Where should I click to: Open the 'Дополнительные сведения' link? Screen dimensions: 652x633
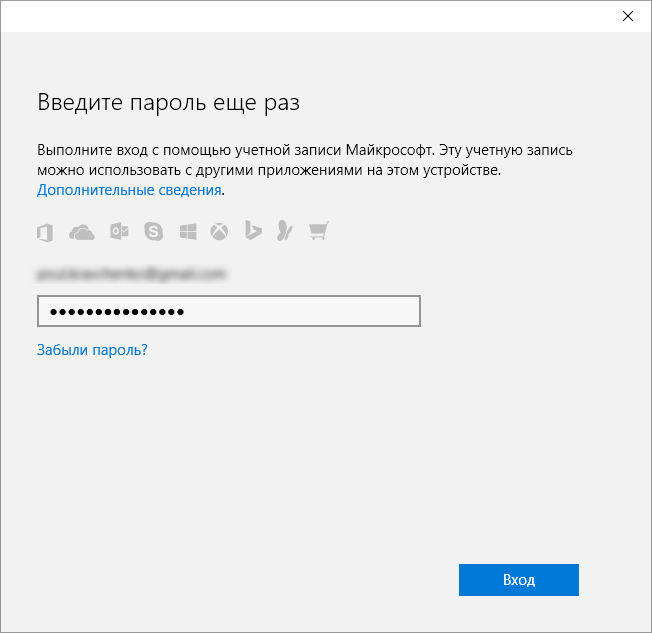coord(129,190)
